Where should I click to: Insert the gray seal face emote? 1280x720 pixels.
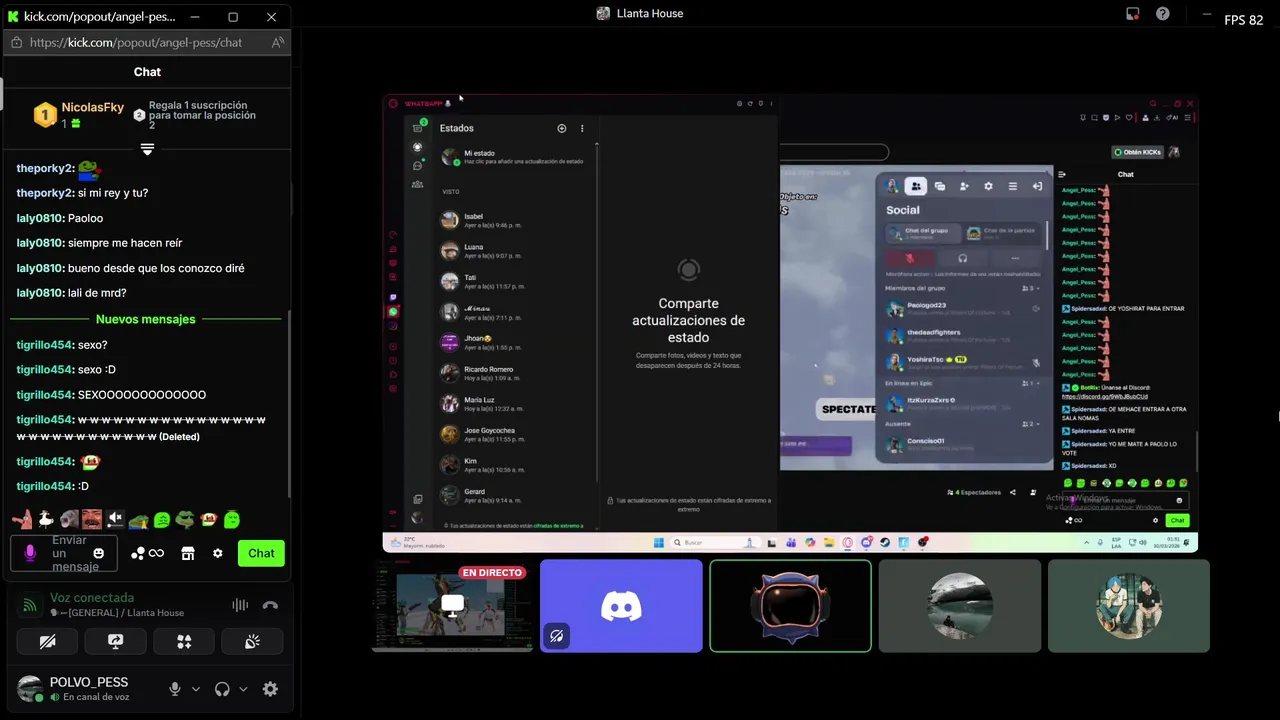tap(69, 519)
